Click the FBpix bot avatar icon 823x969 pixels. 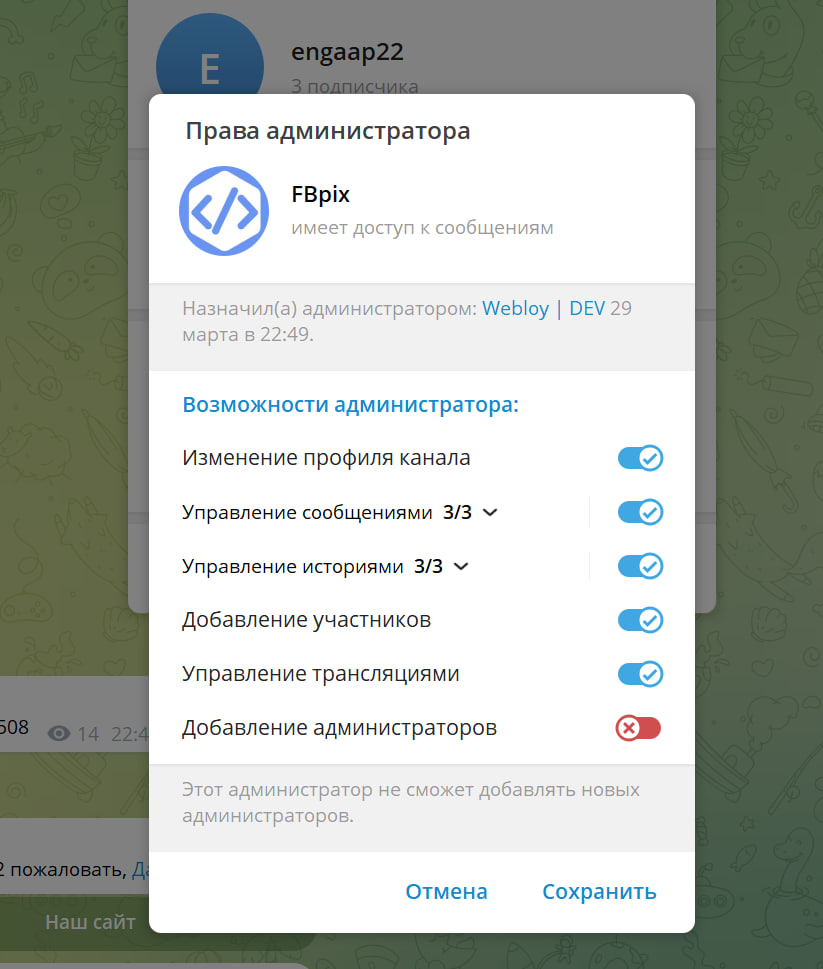click(224, 211)
